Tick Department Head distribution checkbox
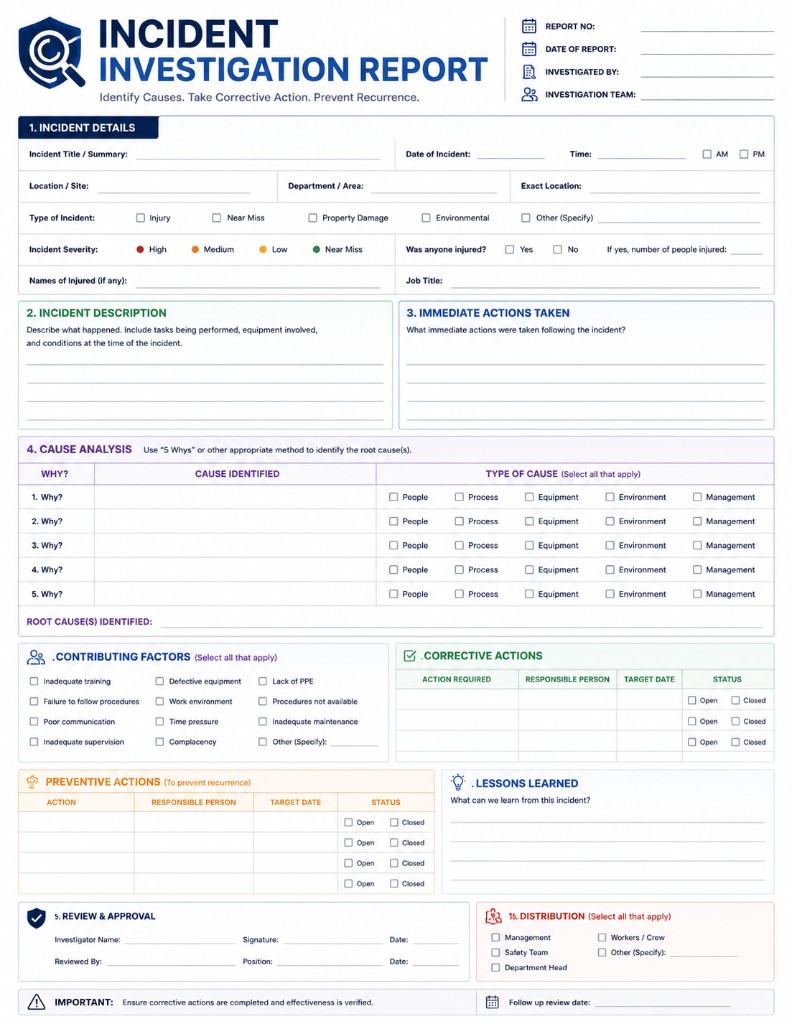 pos(496,967)
